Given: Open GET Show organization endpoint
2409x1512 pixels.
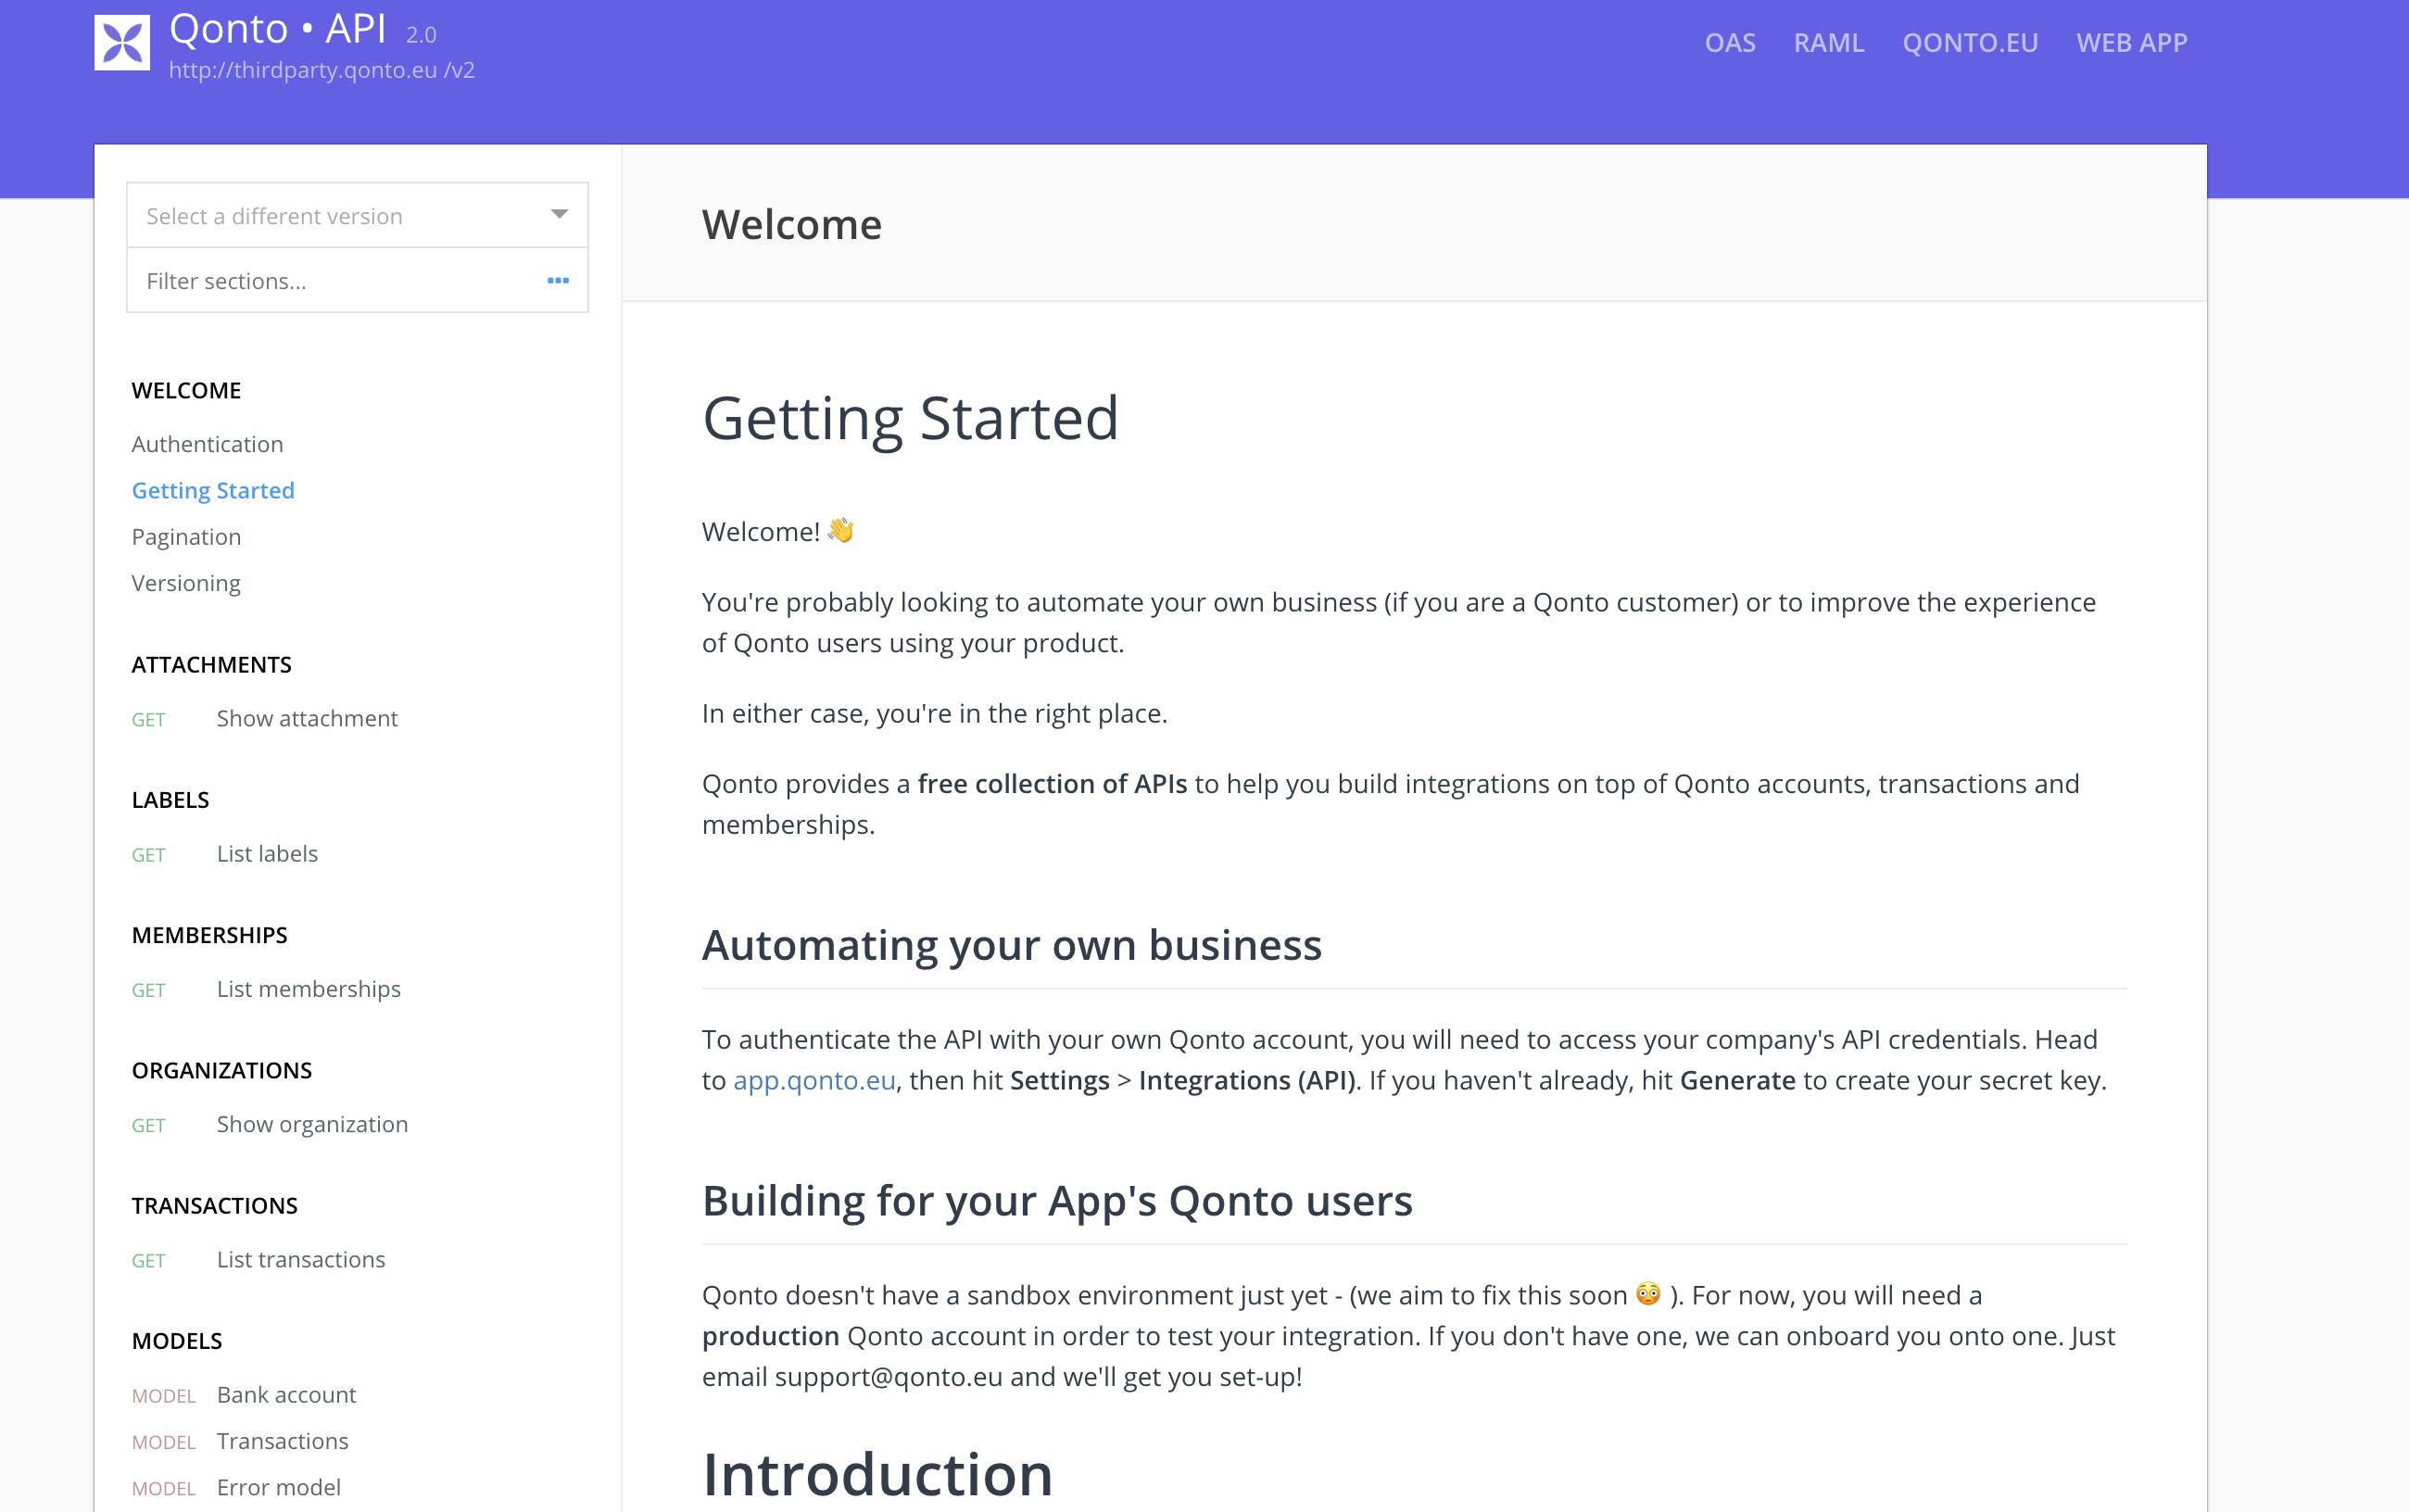Looking at the screenshot, I should click(270, 1124).
